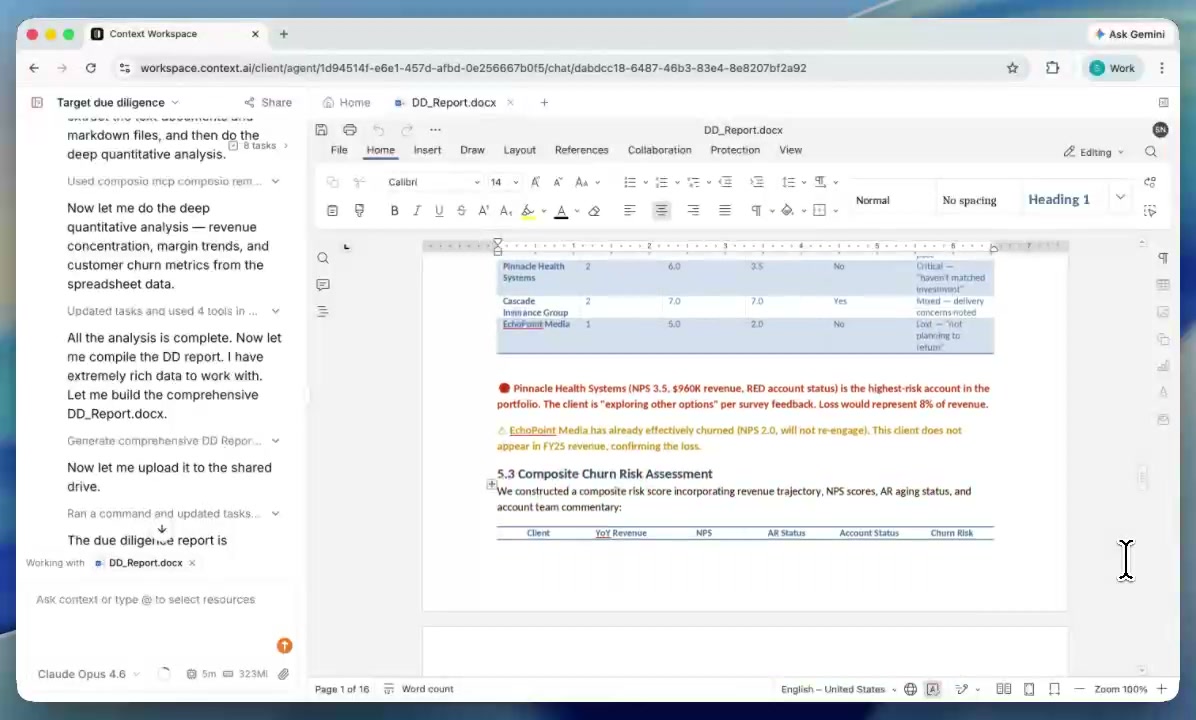
Task: Open the Editing mode dropdown
Action: point(1095,152)
